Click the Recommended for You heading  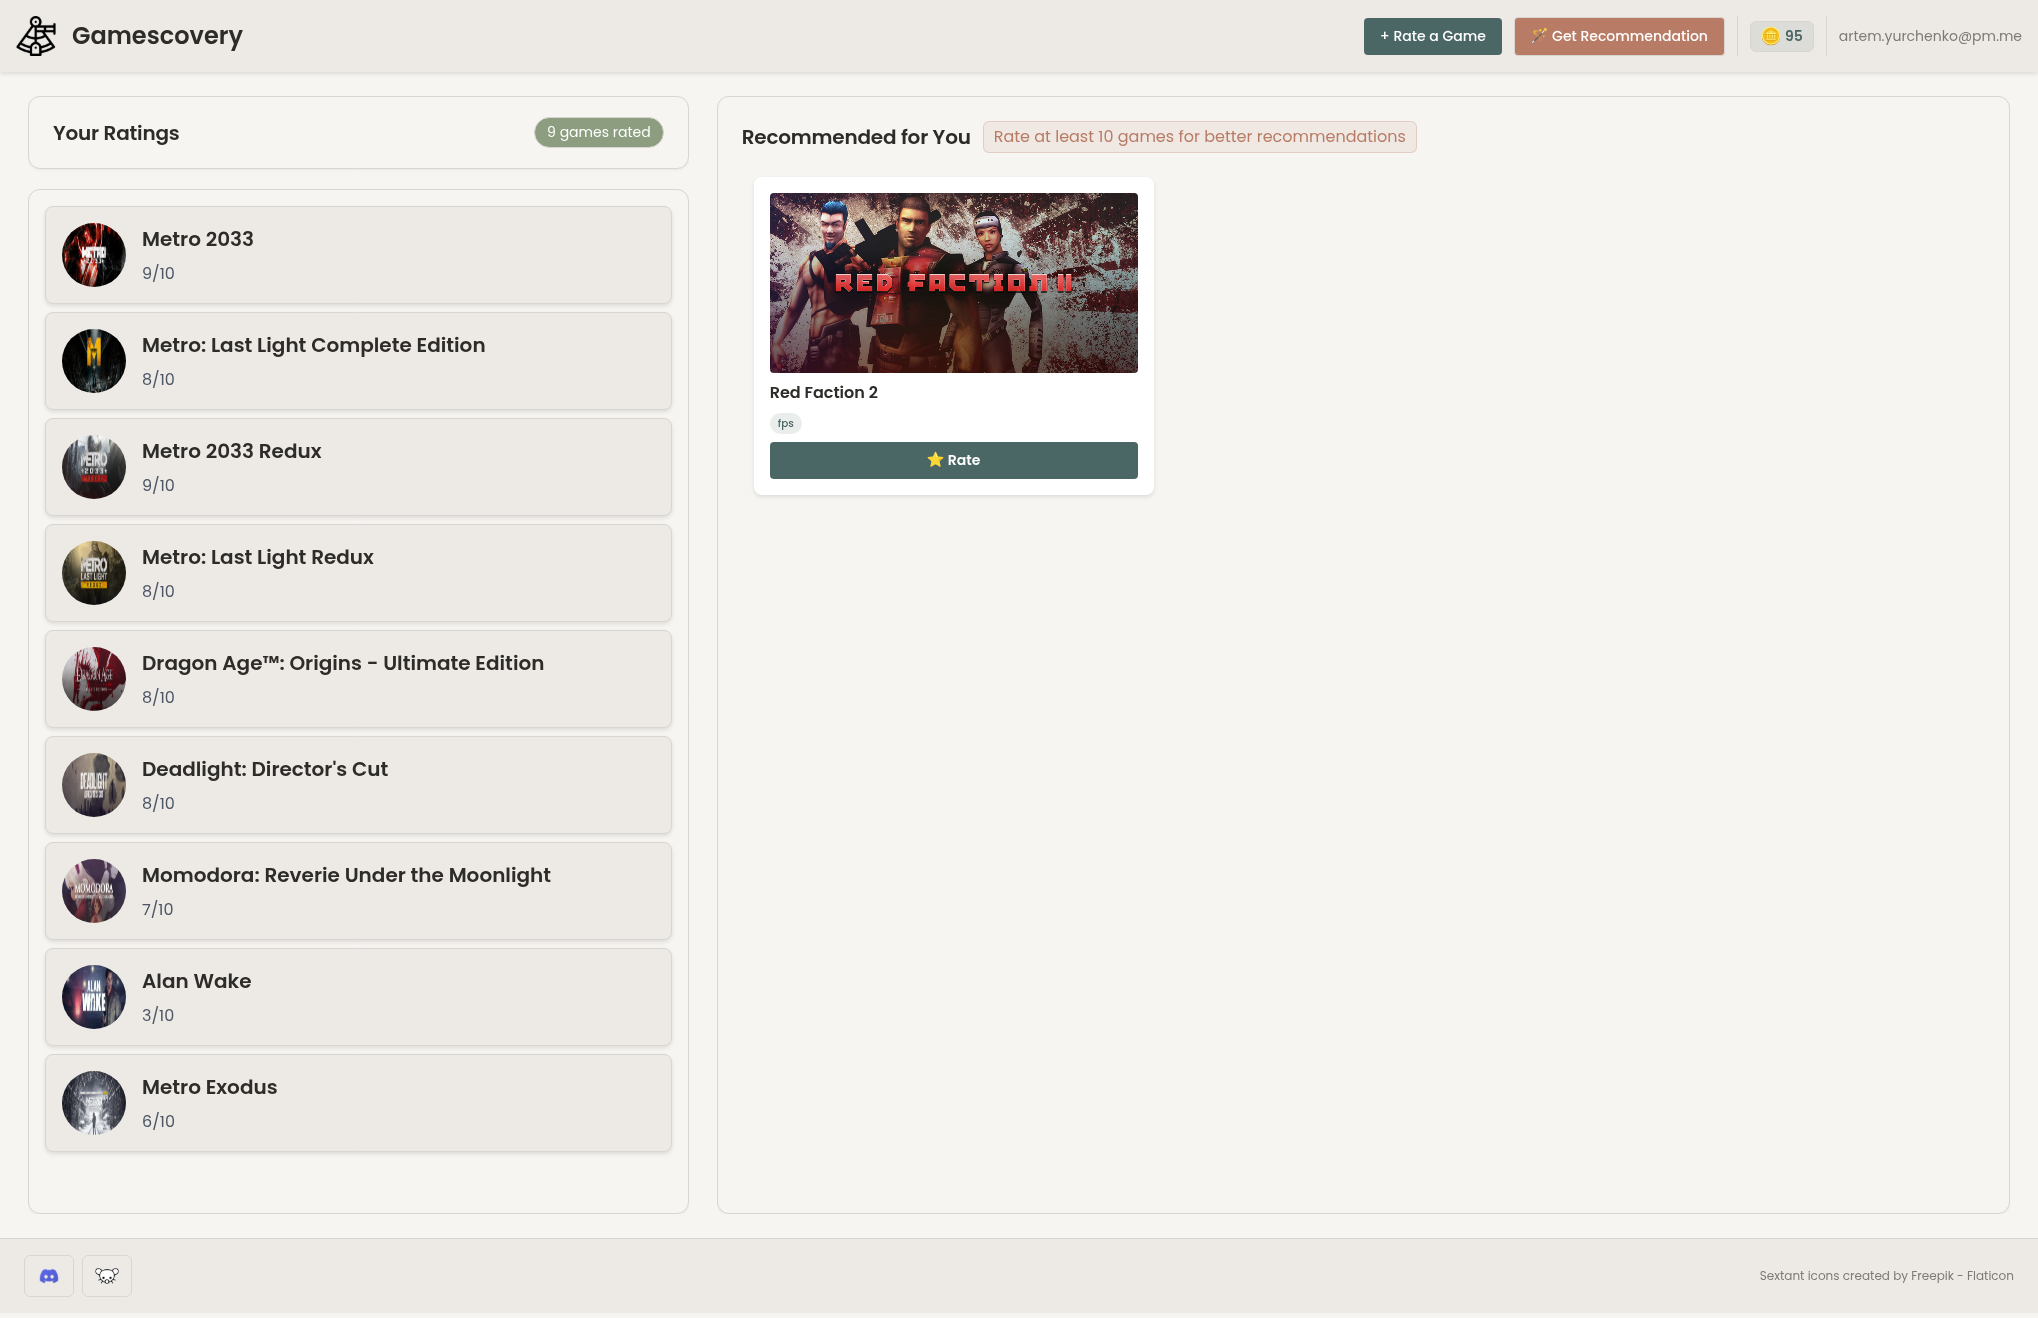pyautogui.click(x=855, y=137)
